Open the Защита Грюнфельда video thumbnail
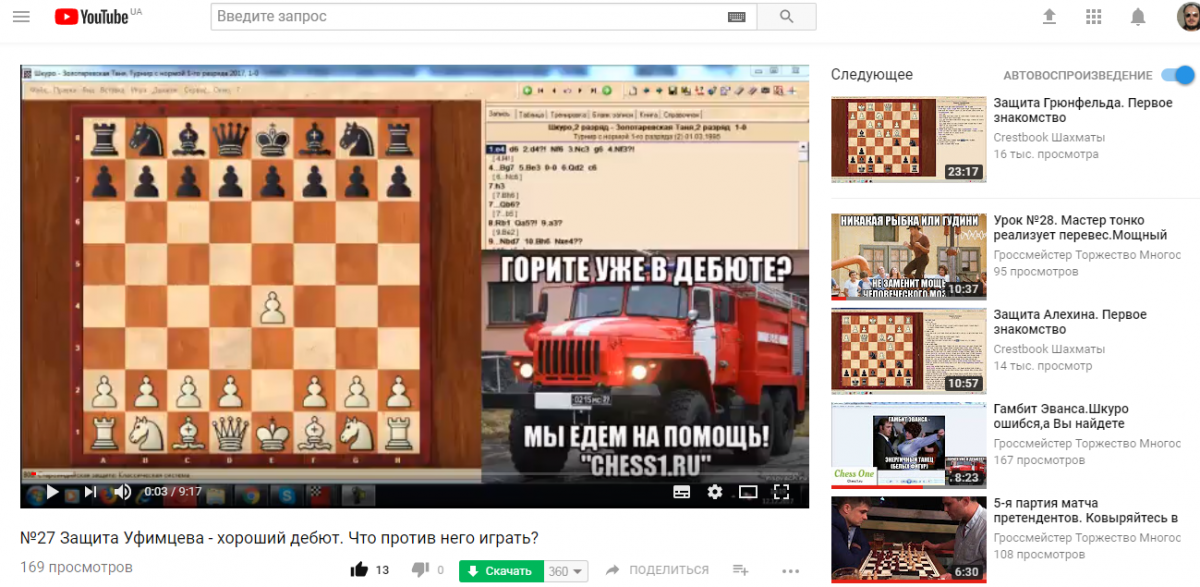Image resolution: width=1200 pixels, height=587 pixels. [x=908, y=139]
